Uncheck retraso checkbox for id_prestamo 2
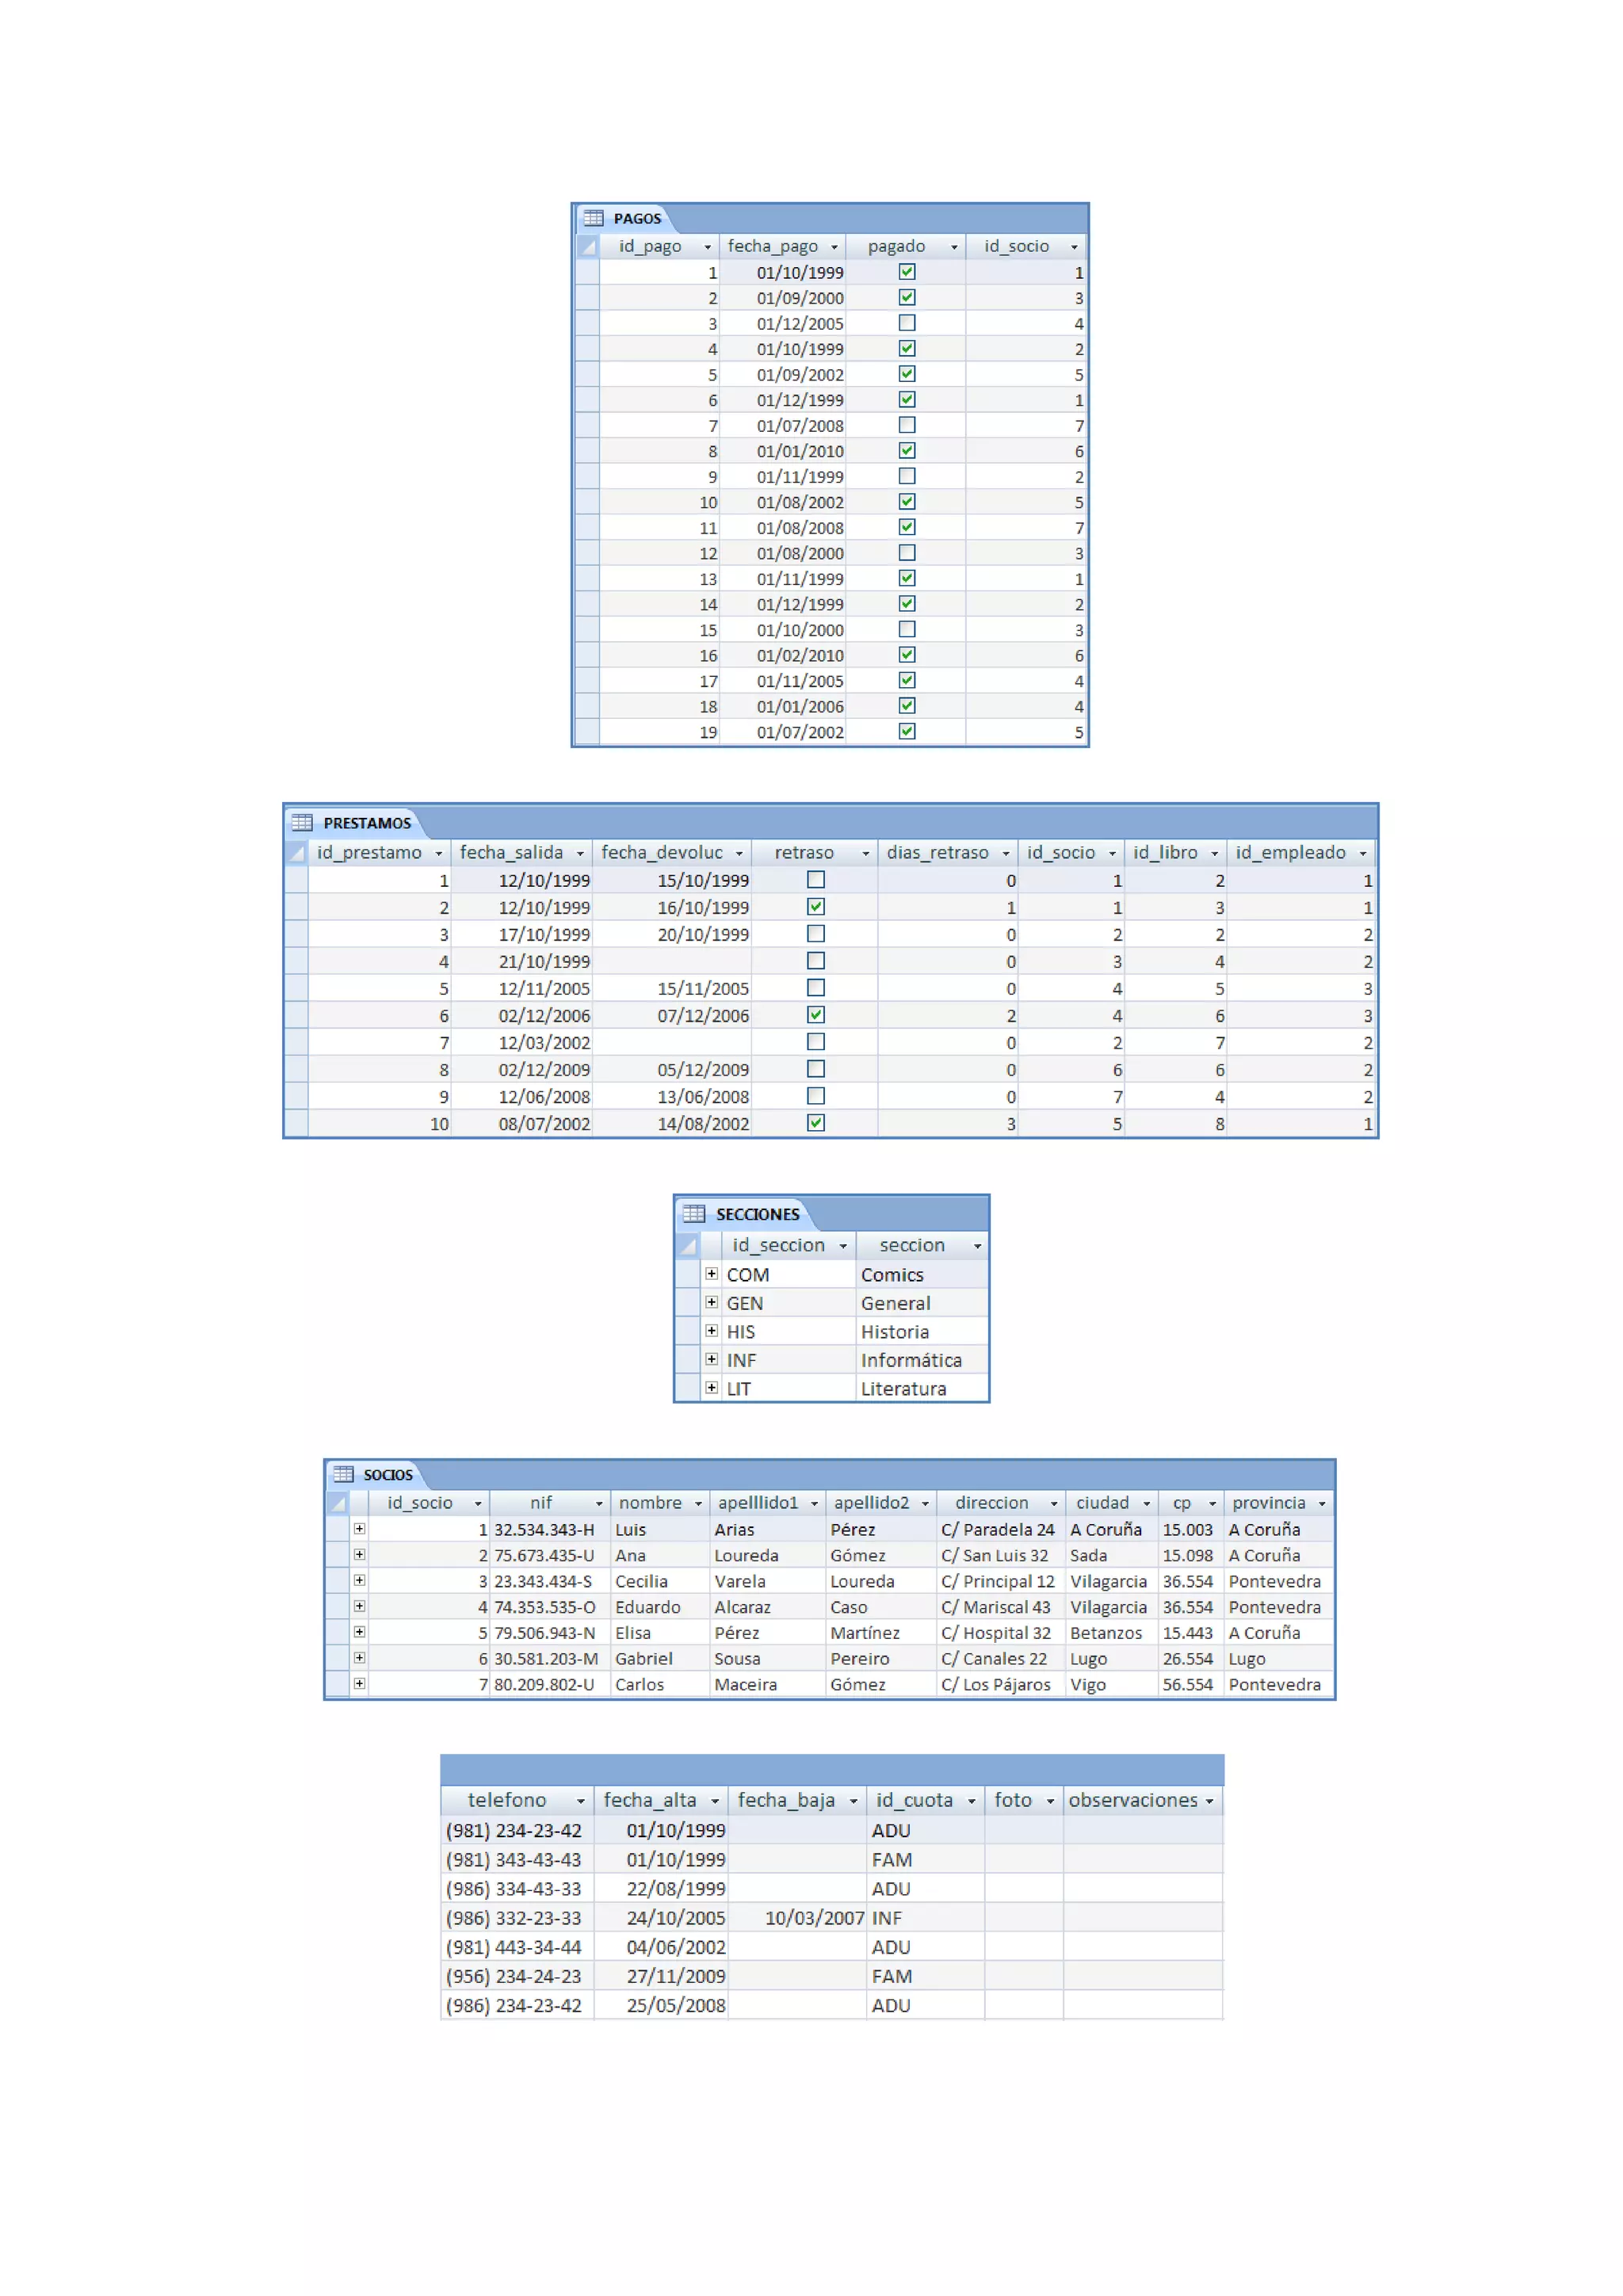This screenshot has width=1623, height=2296. click(x=816, y=907)
